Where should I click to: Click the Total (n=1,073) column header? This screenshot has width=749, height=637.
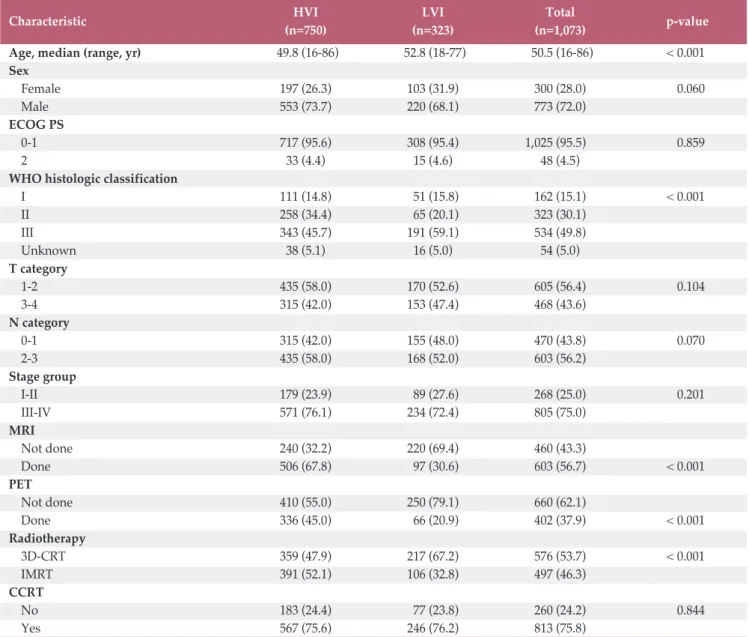[560, 21]
